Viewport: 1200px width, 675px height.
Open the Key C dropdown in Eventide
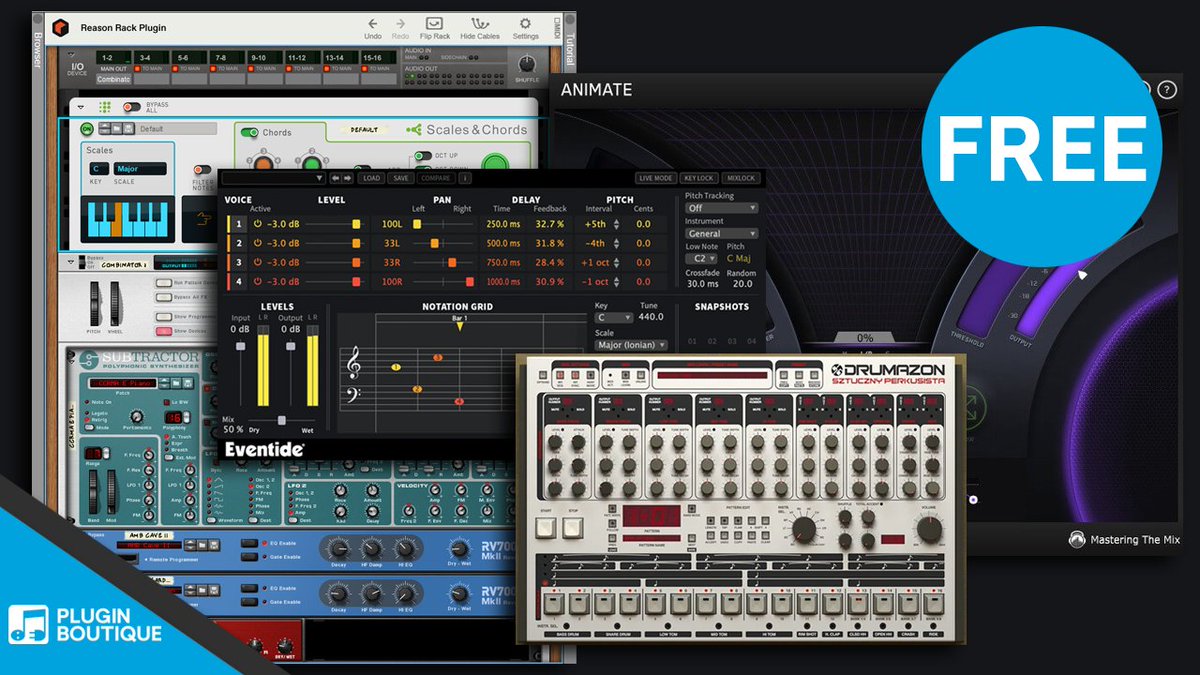point(614,317)
